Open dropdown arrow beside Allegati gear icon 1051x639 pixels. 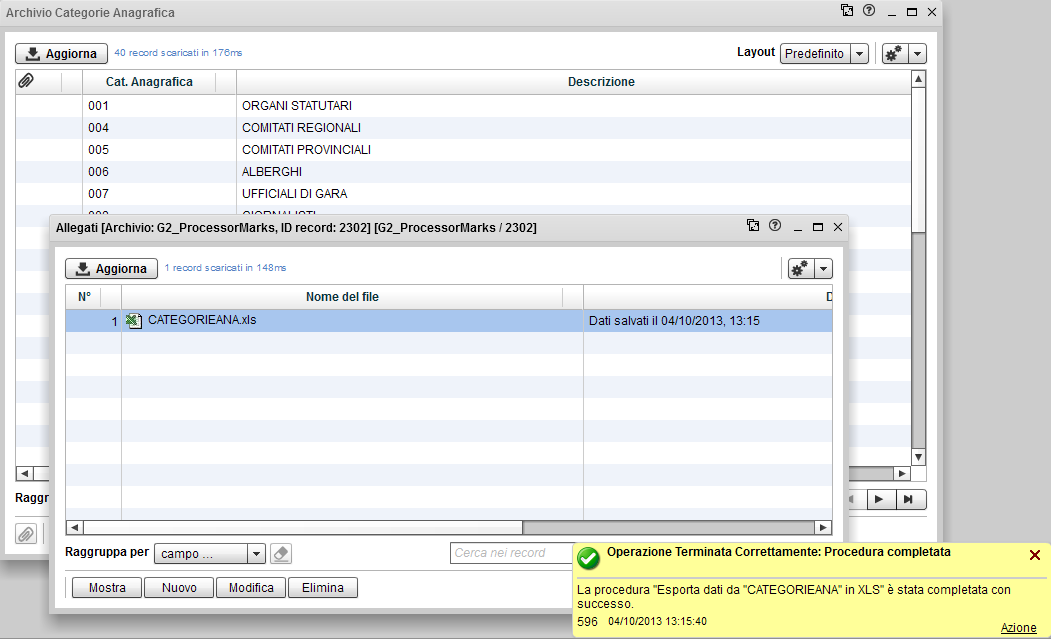click(x=823, y=268)
